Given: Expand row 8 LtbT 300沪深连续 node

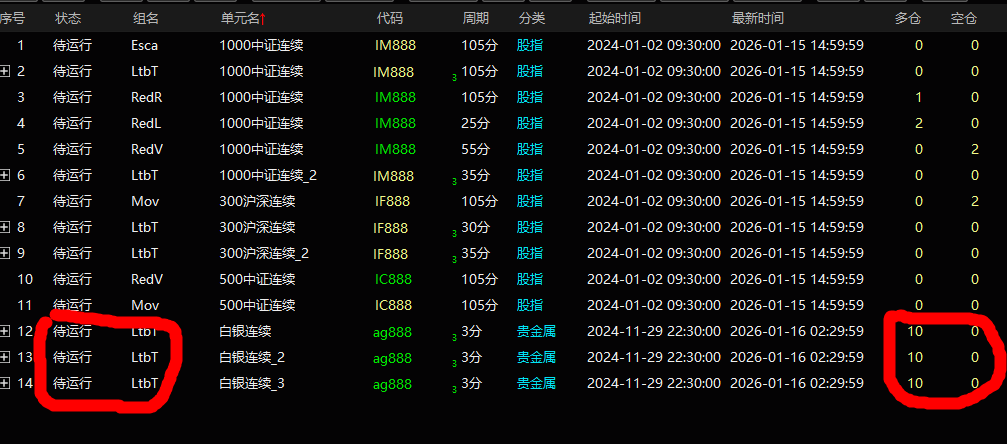Looking at the screenshot, I should coord(5,227).
